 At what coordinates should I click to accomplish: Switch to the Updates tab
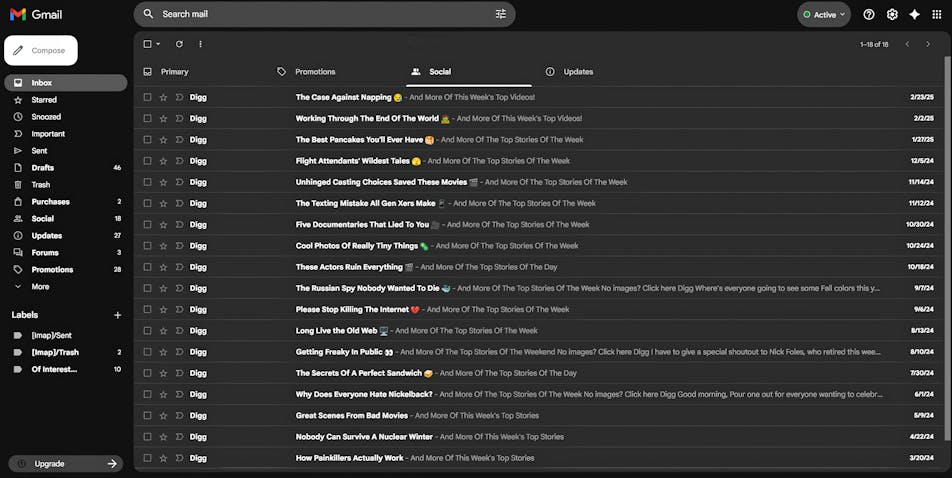tap(578, 72)
